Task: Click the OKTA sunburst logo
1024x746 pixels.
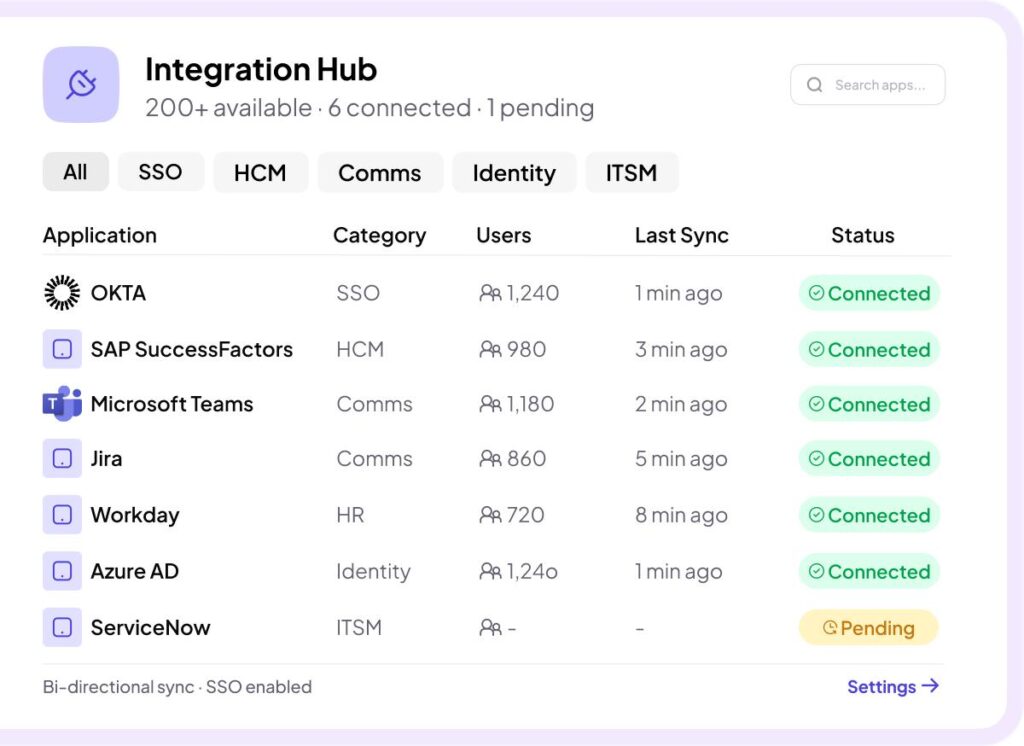Action: (62, 293)
